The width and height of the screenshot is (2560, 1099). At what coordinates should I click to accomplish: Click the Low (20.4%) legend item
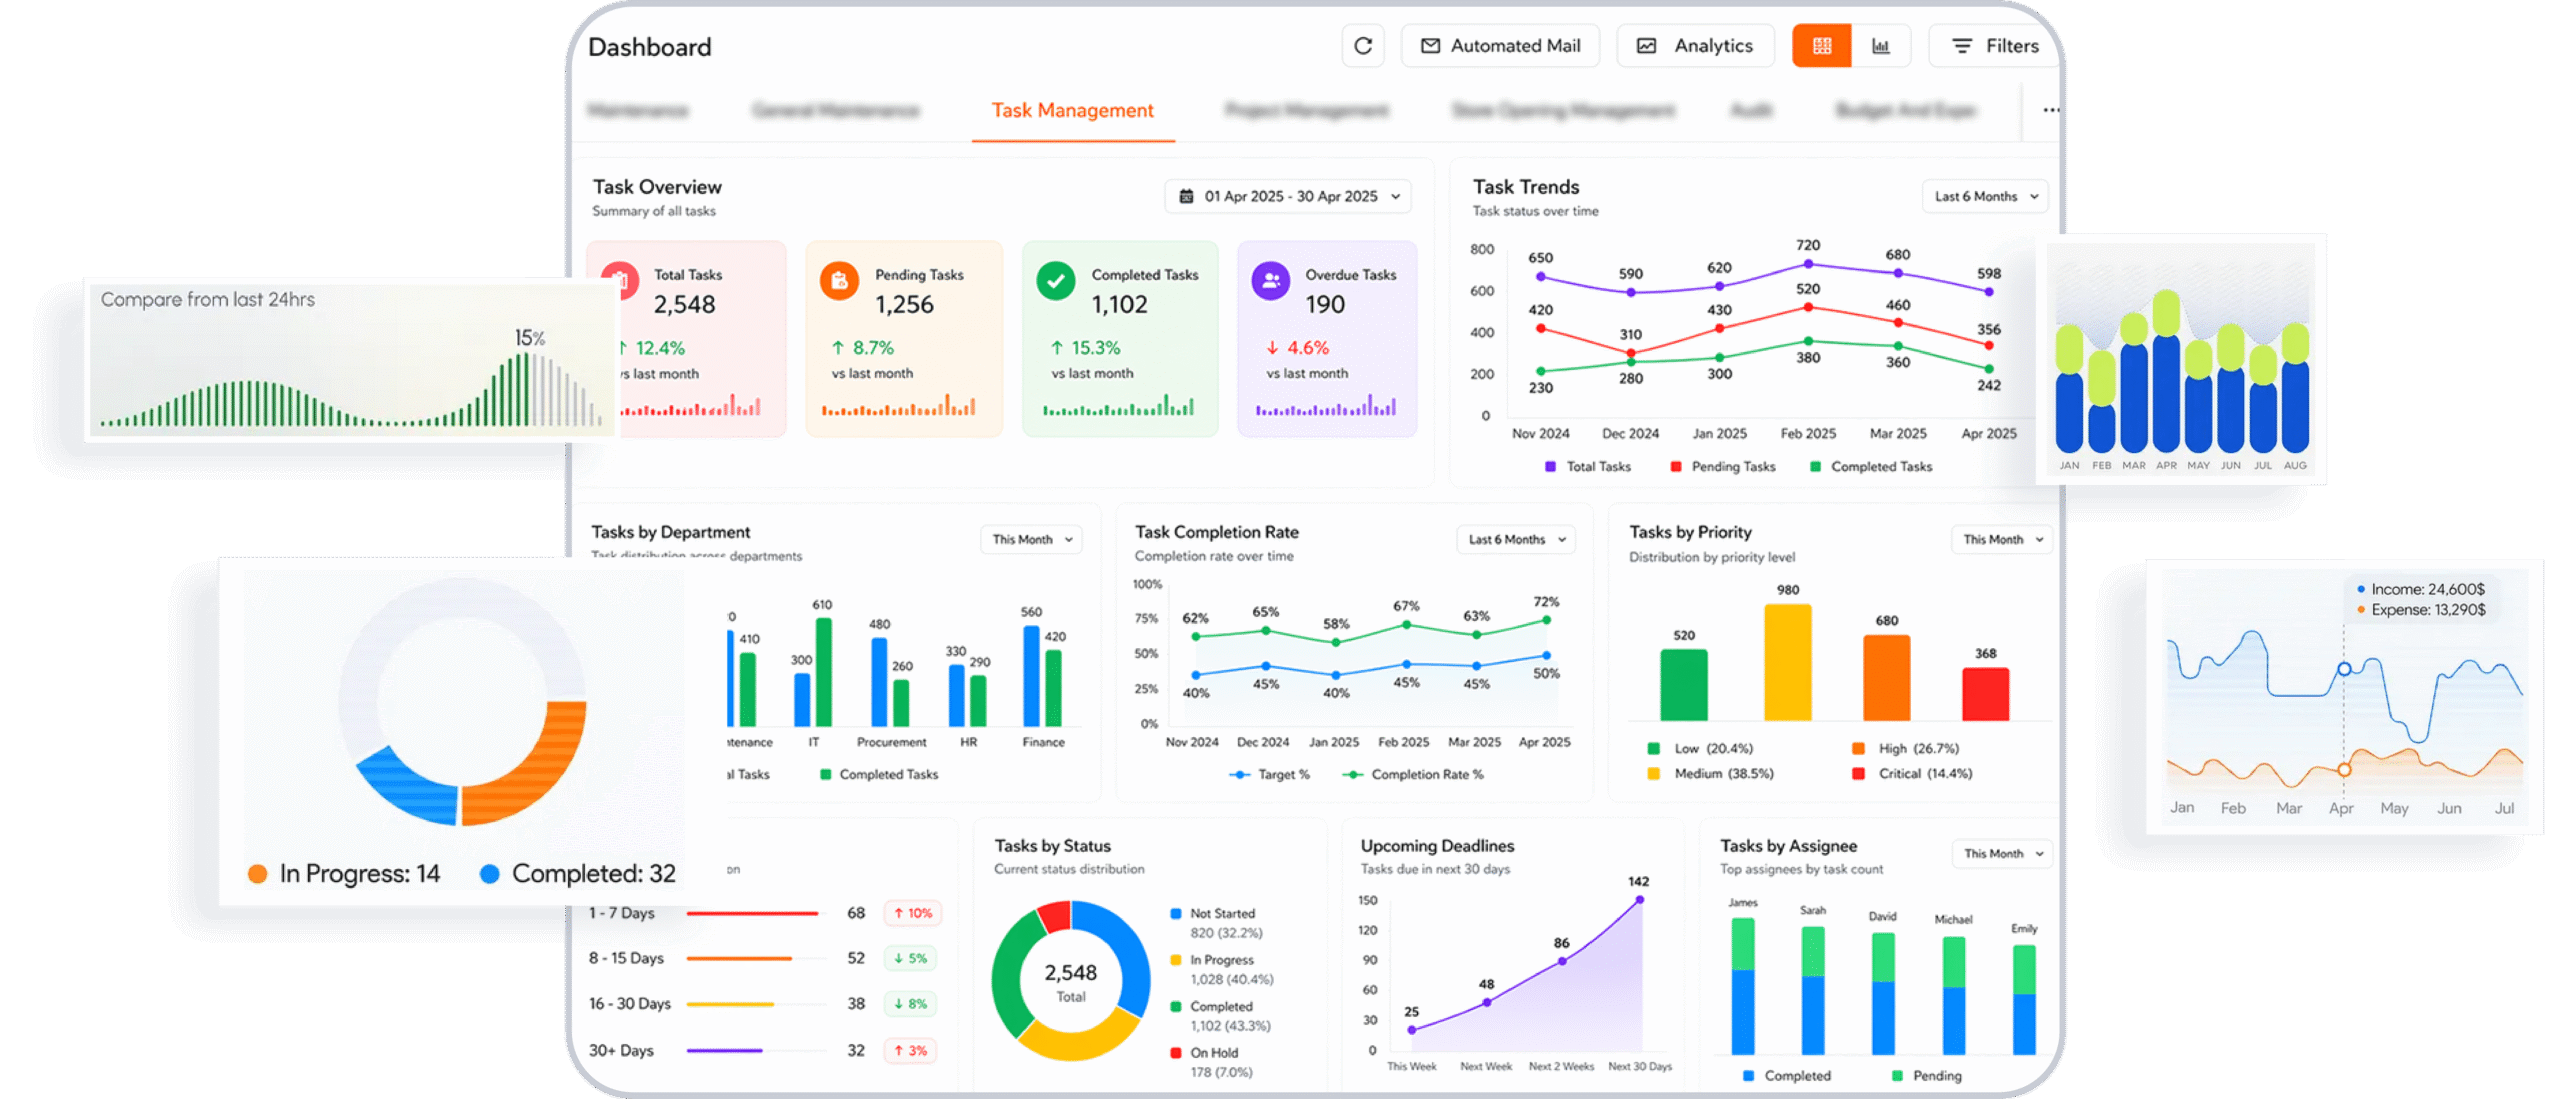(x=1699, y=748)
